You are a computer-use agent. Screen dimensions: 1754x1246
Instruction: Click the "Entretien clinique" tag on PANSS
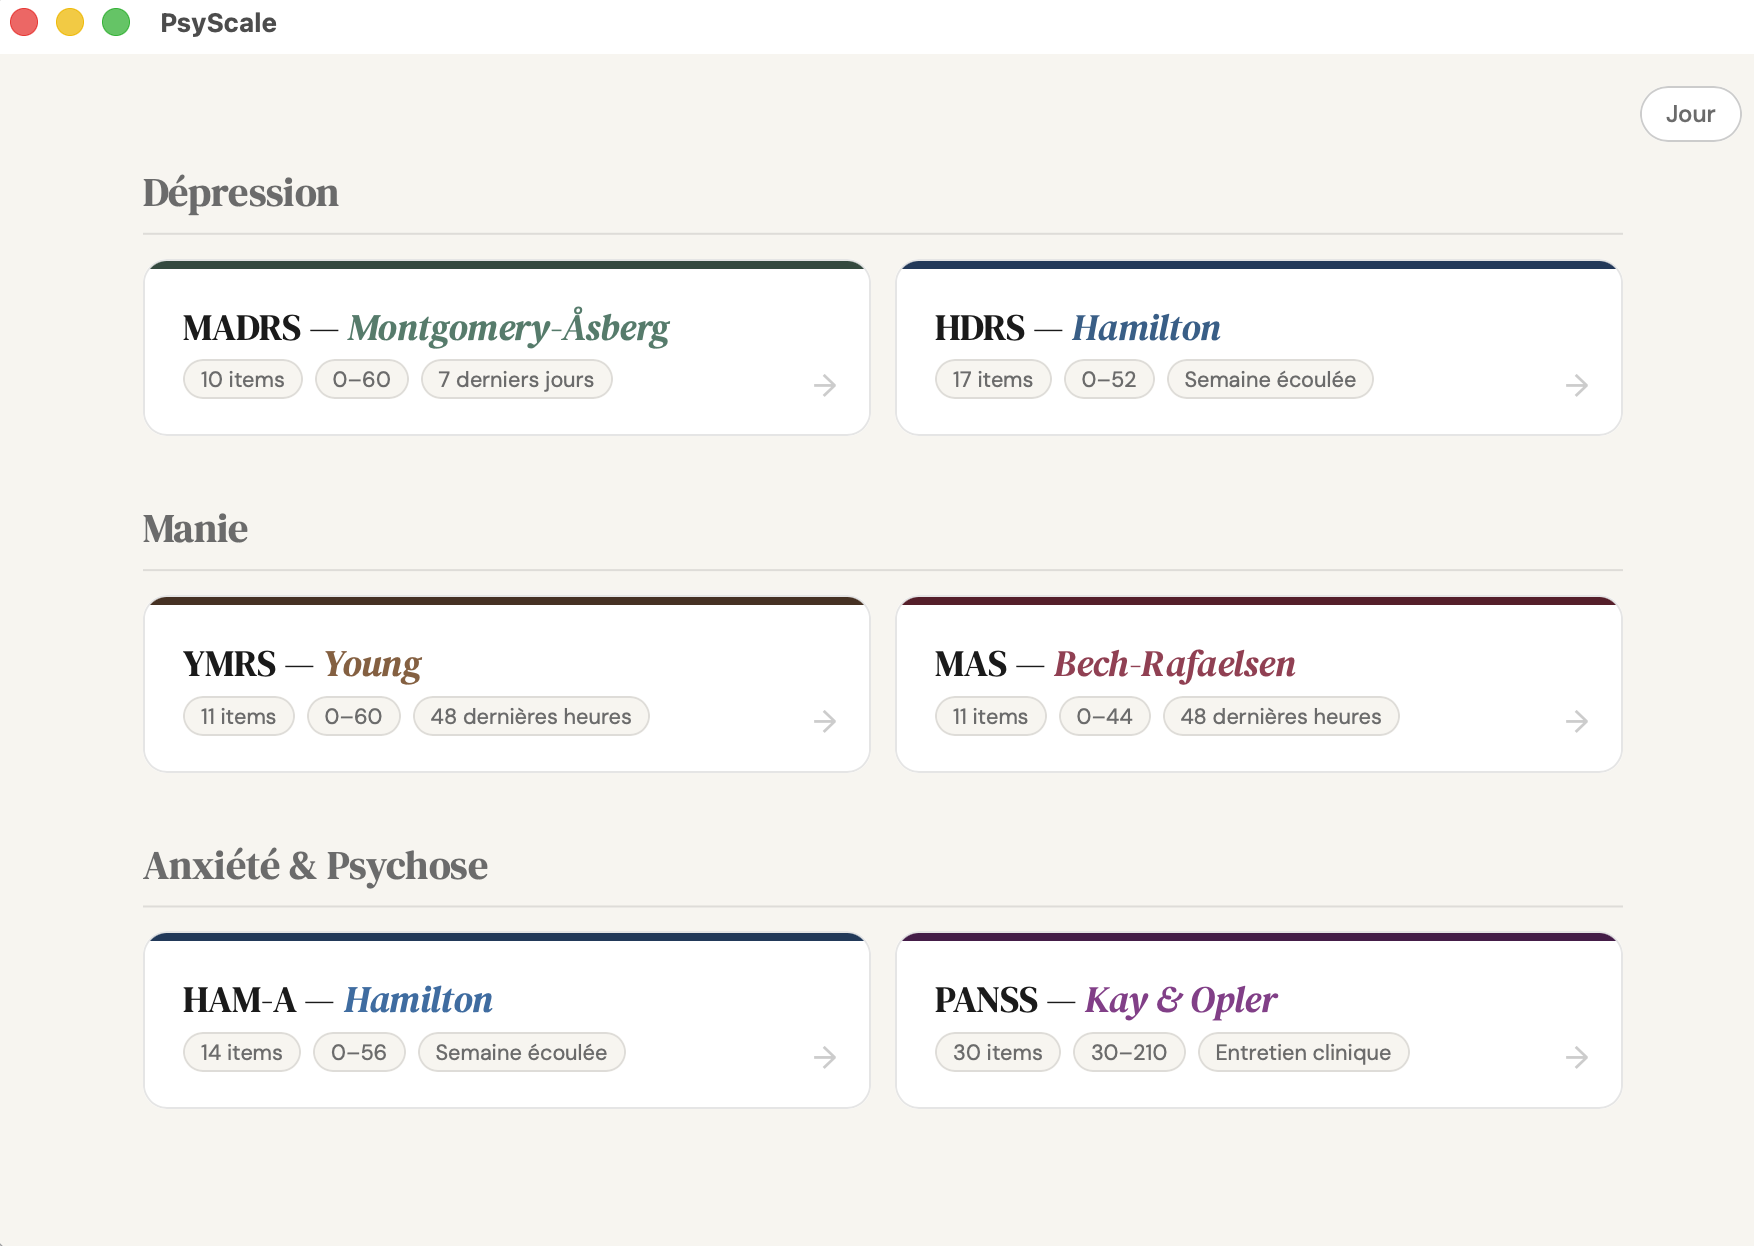tap(1303, 1053)
